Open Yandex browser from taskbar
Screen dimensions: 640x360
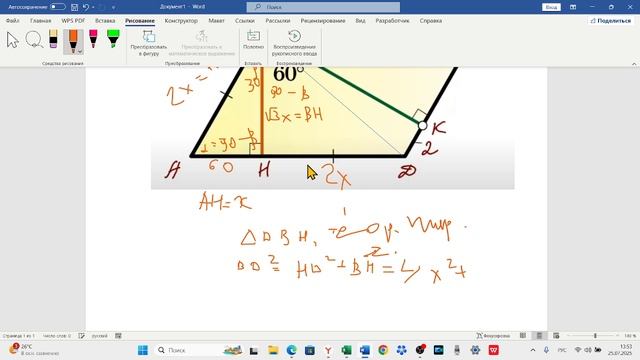(x=328, y=350)
